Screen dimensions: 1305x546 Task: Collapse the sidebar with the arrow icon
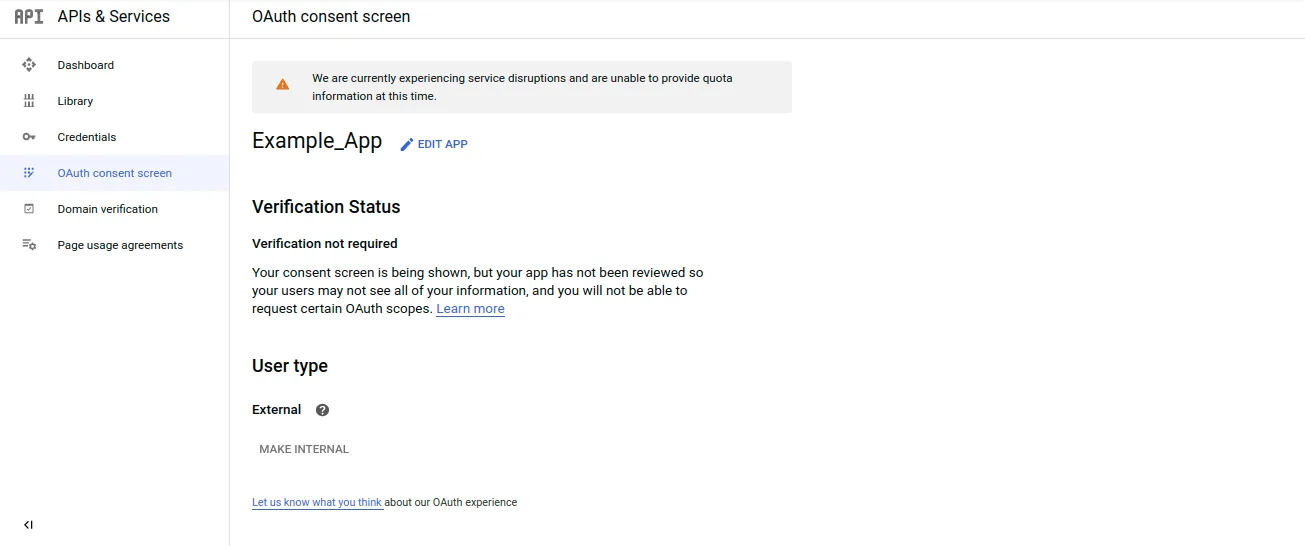[28, 525]
